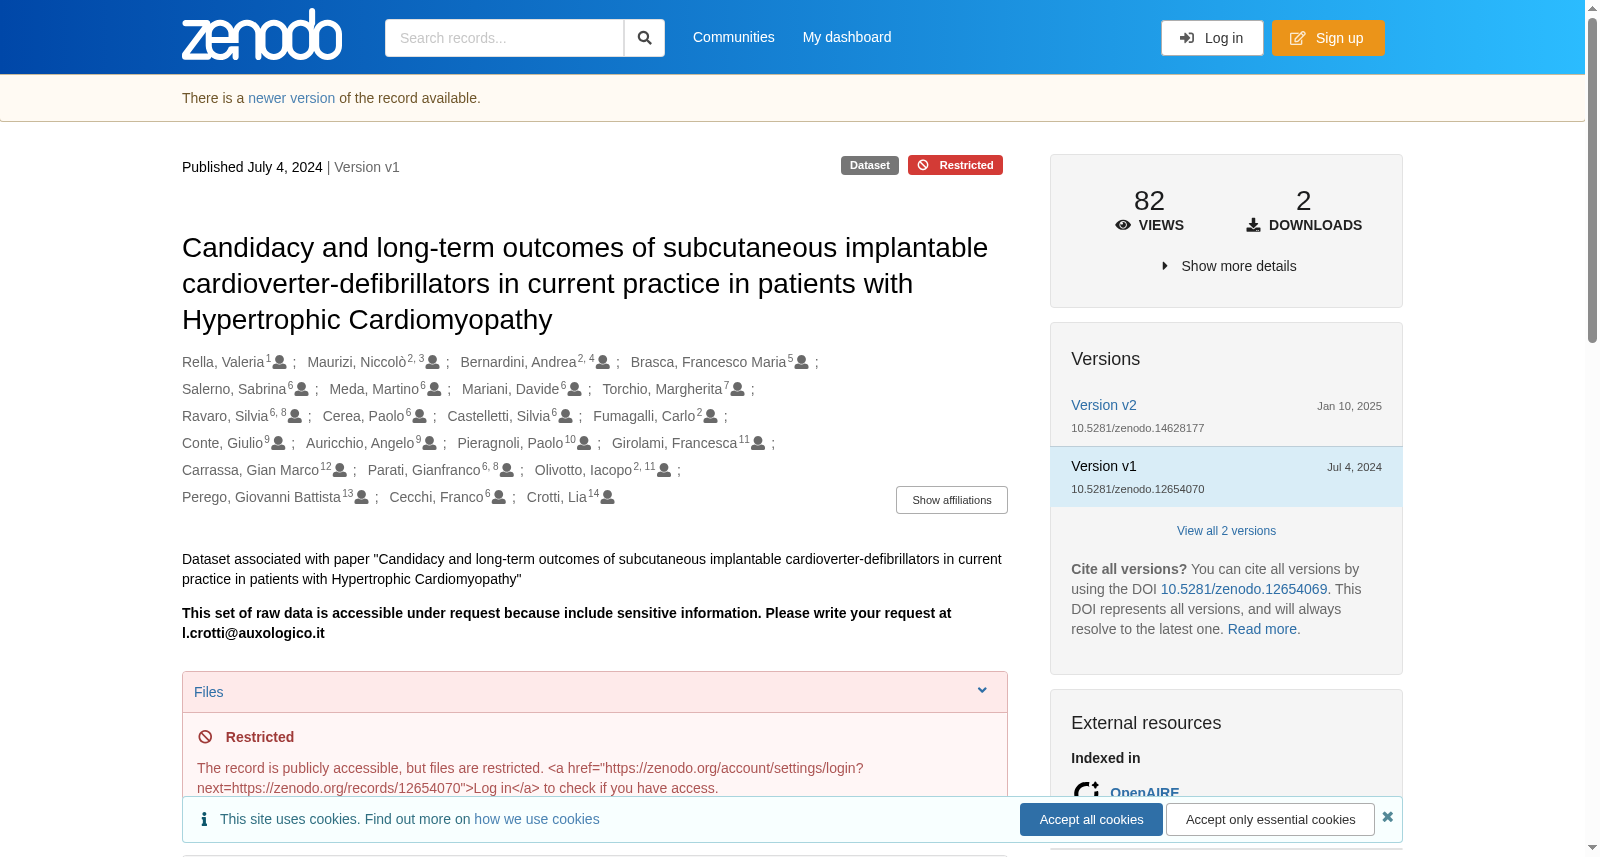Focus the Search records input field
The height and width of the screenshot is (857, 1600).
pos(504,38)
